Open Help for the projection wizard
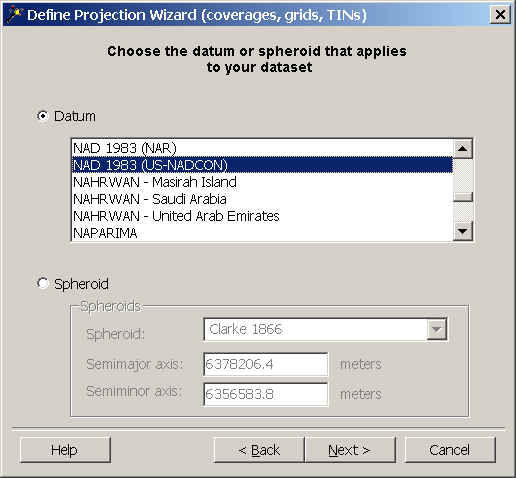 tap(65, 450)
